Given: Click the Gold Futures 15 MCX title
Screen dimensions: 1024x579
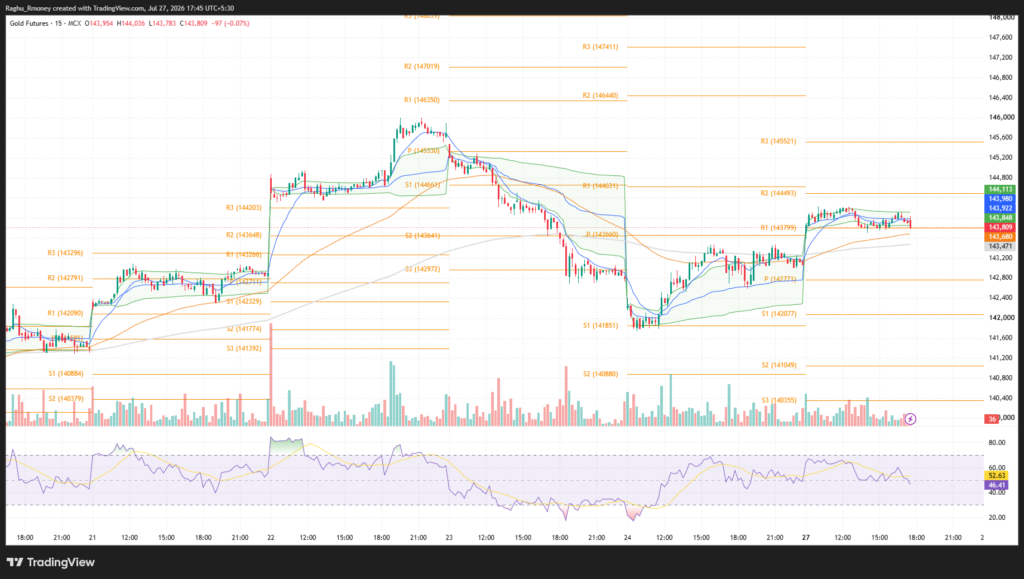Looking at the screenshot, I should (45, 23).
